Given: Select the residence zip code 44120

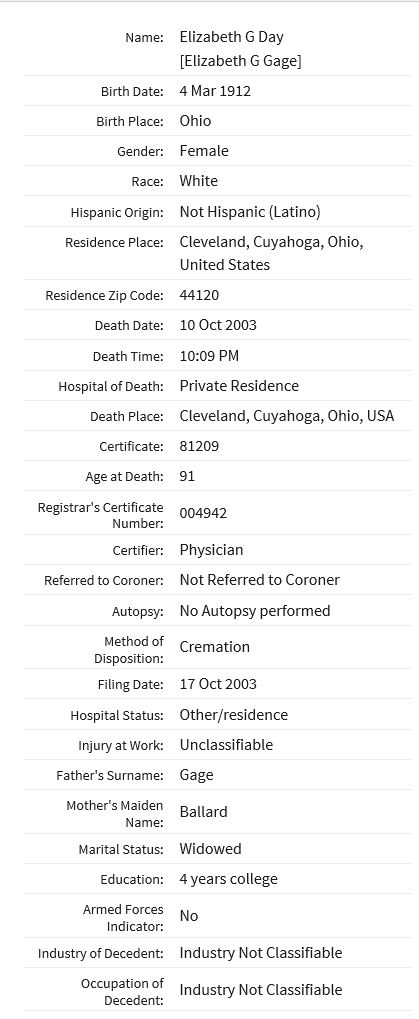Looking at the screenshot, I should [199, 295].
